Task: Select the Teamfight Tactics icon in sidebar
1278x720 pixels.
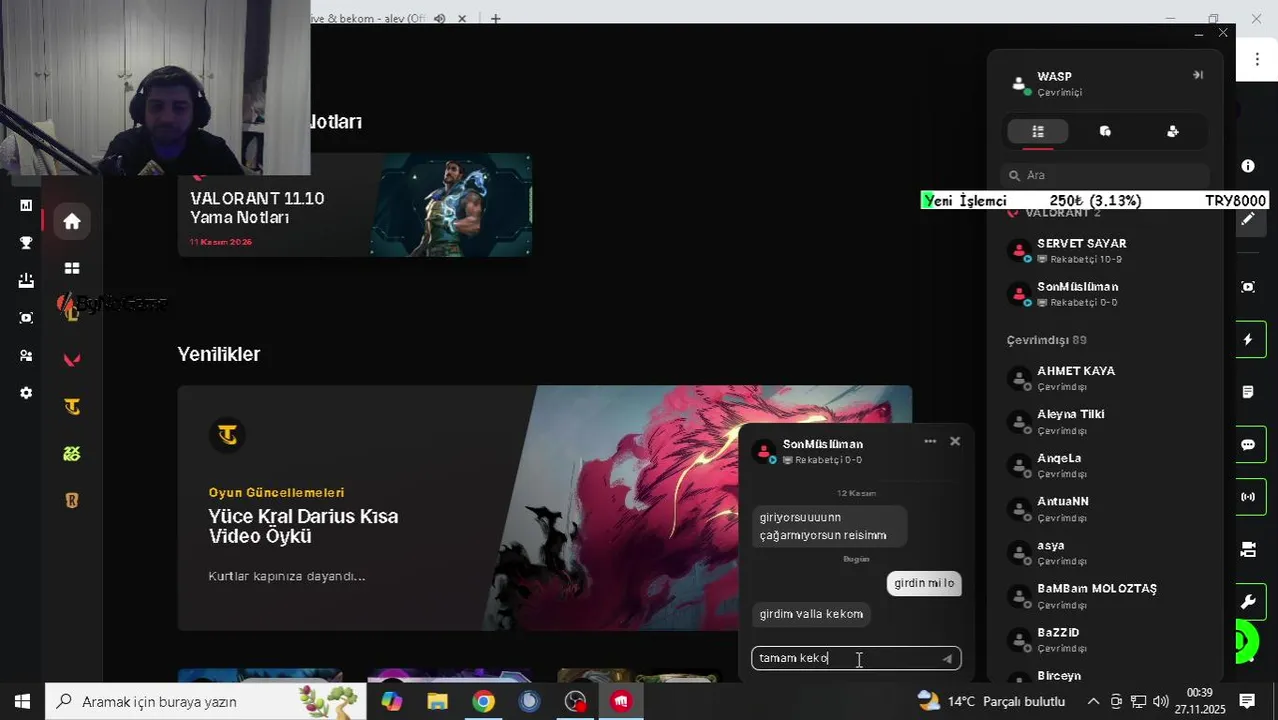Action: [x=72, y=406]
